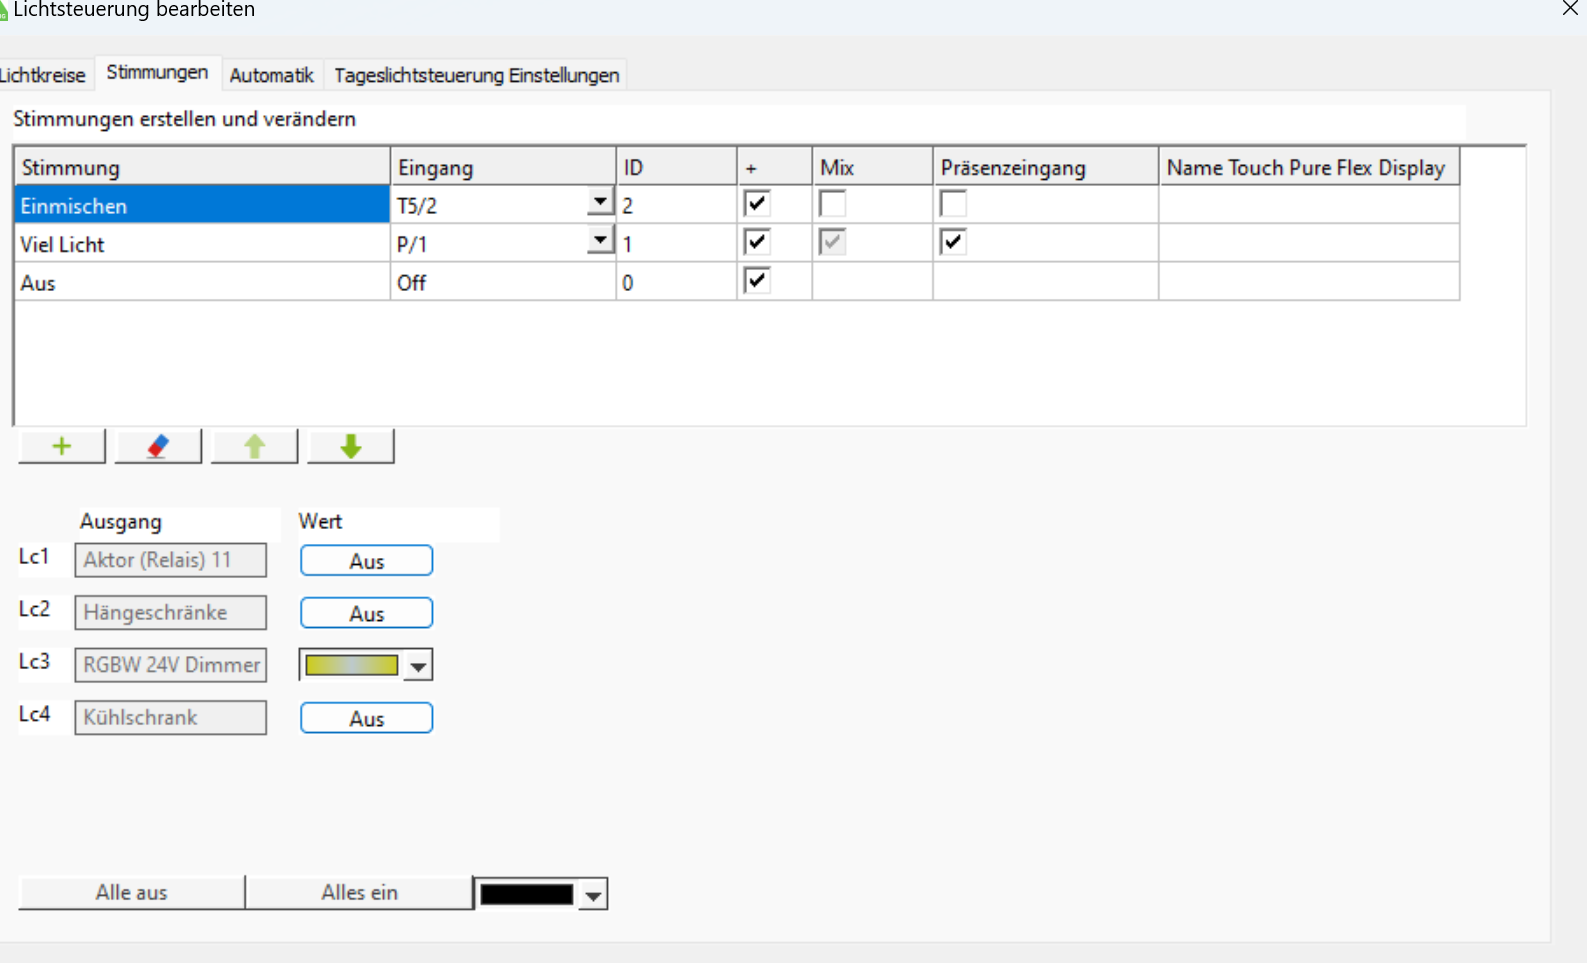Switch to the Automatik tab
The height and width of the screenshot is (963, 1587).
pos(271,75)
